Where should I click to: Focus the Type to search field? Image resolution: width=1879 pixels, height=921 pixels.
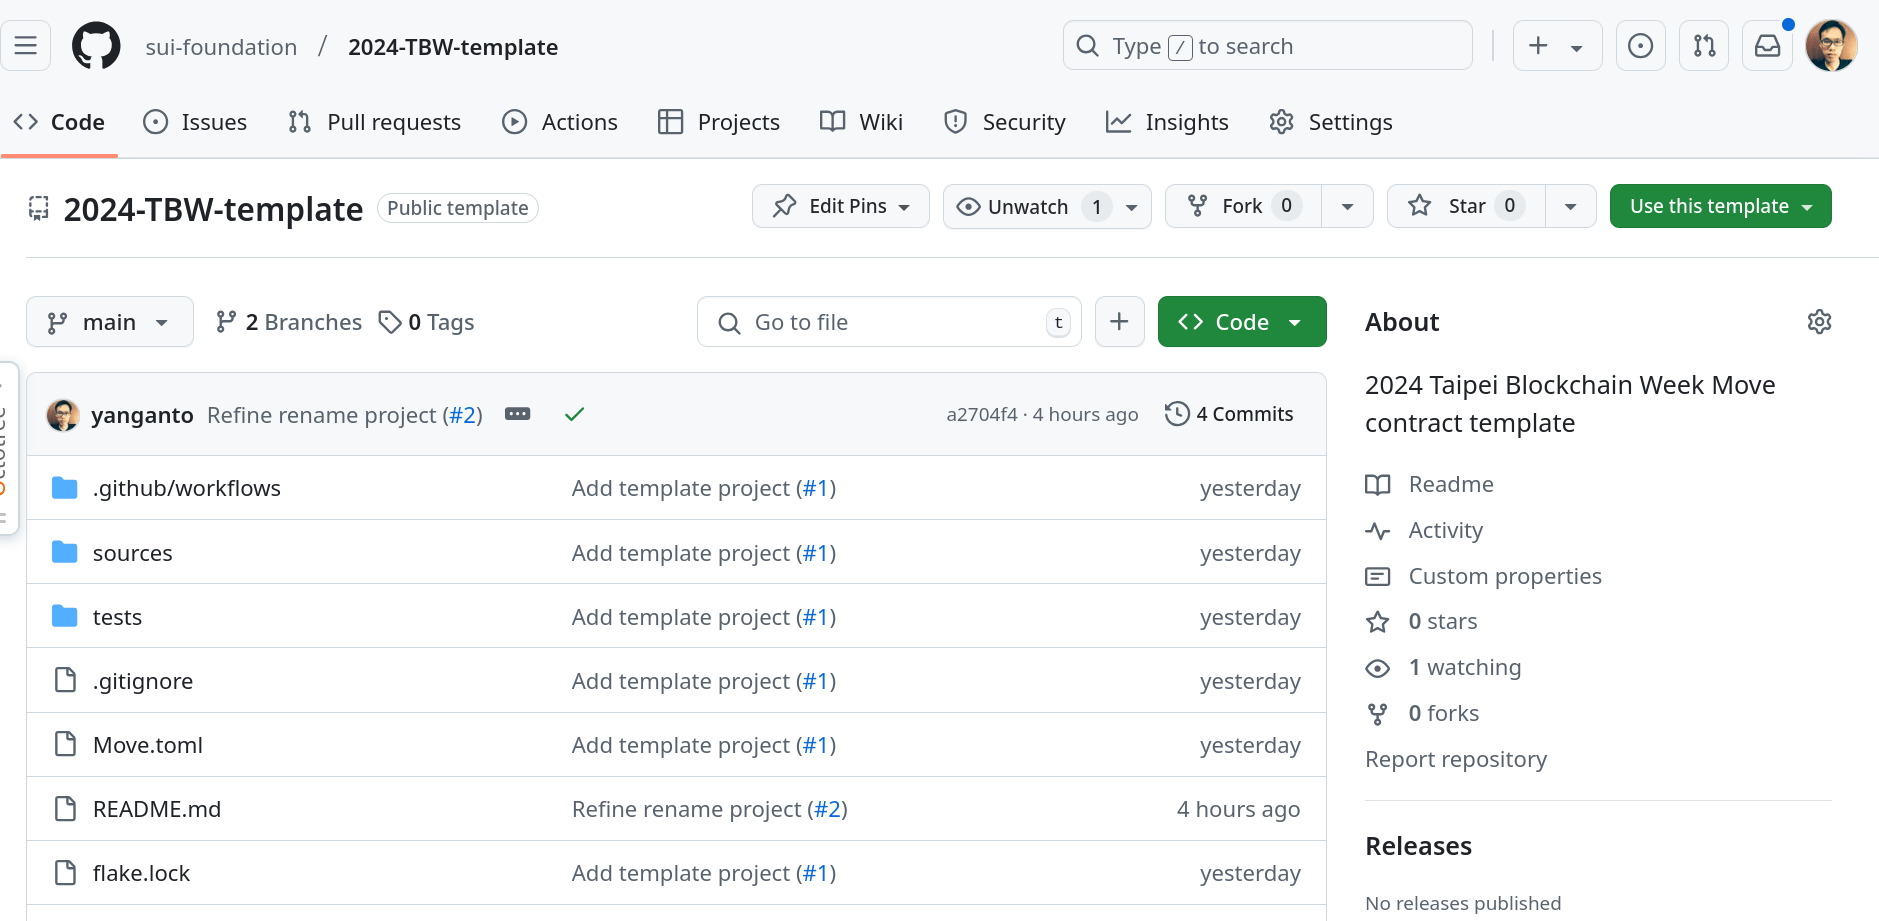point(1267,46)
